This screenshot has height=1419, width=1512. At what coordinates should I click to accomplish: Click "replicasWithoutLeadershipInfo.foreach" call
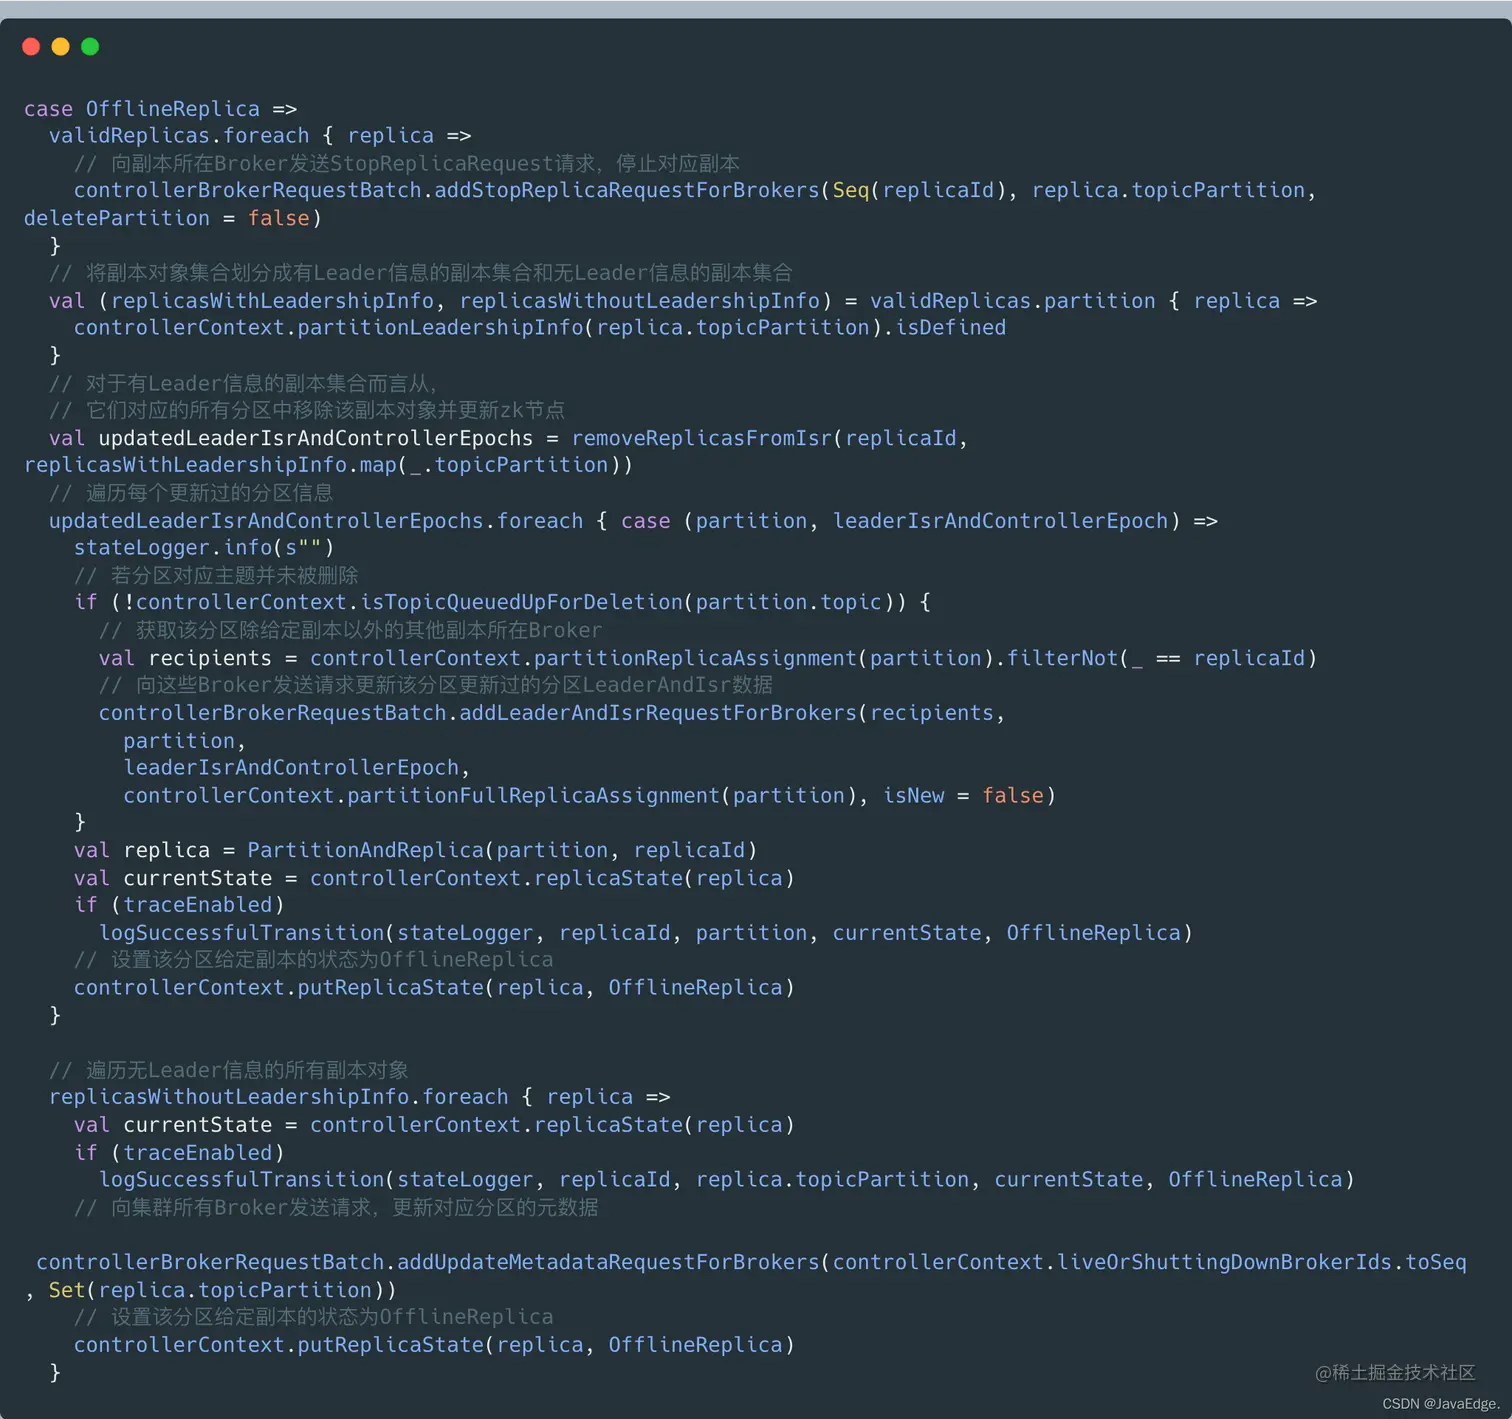click(279, 1097)
